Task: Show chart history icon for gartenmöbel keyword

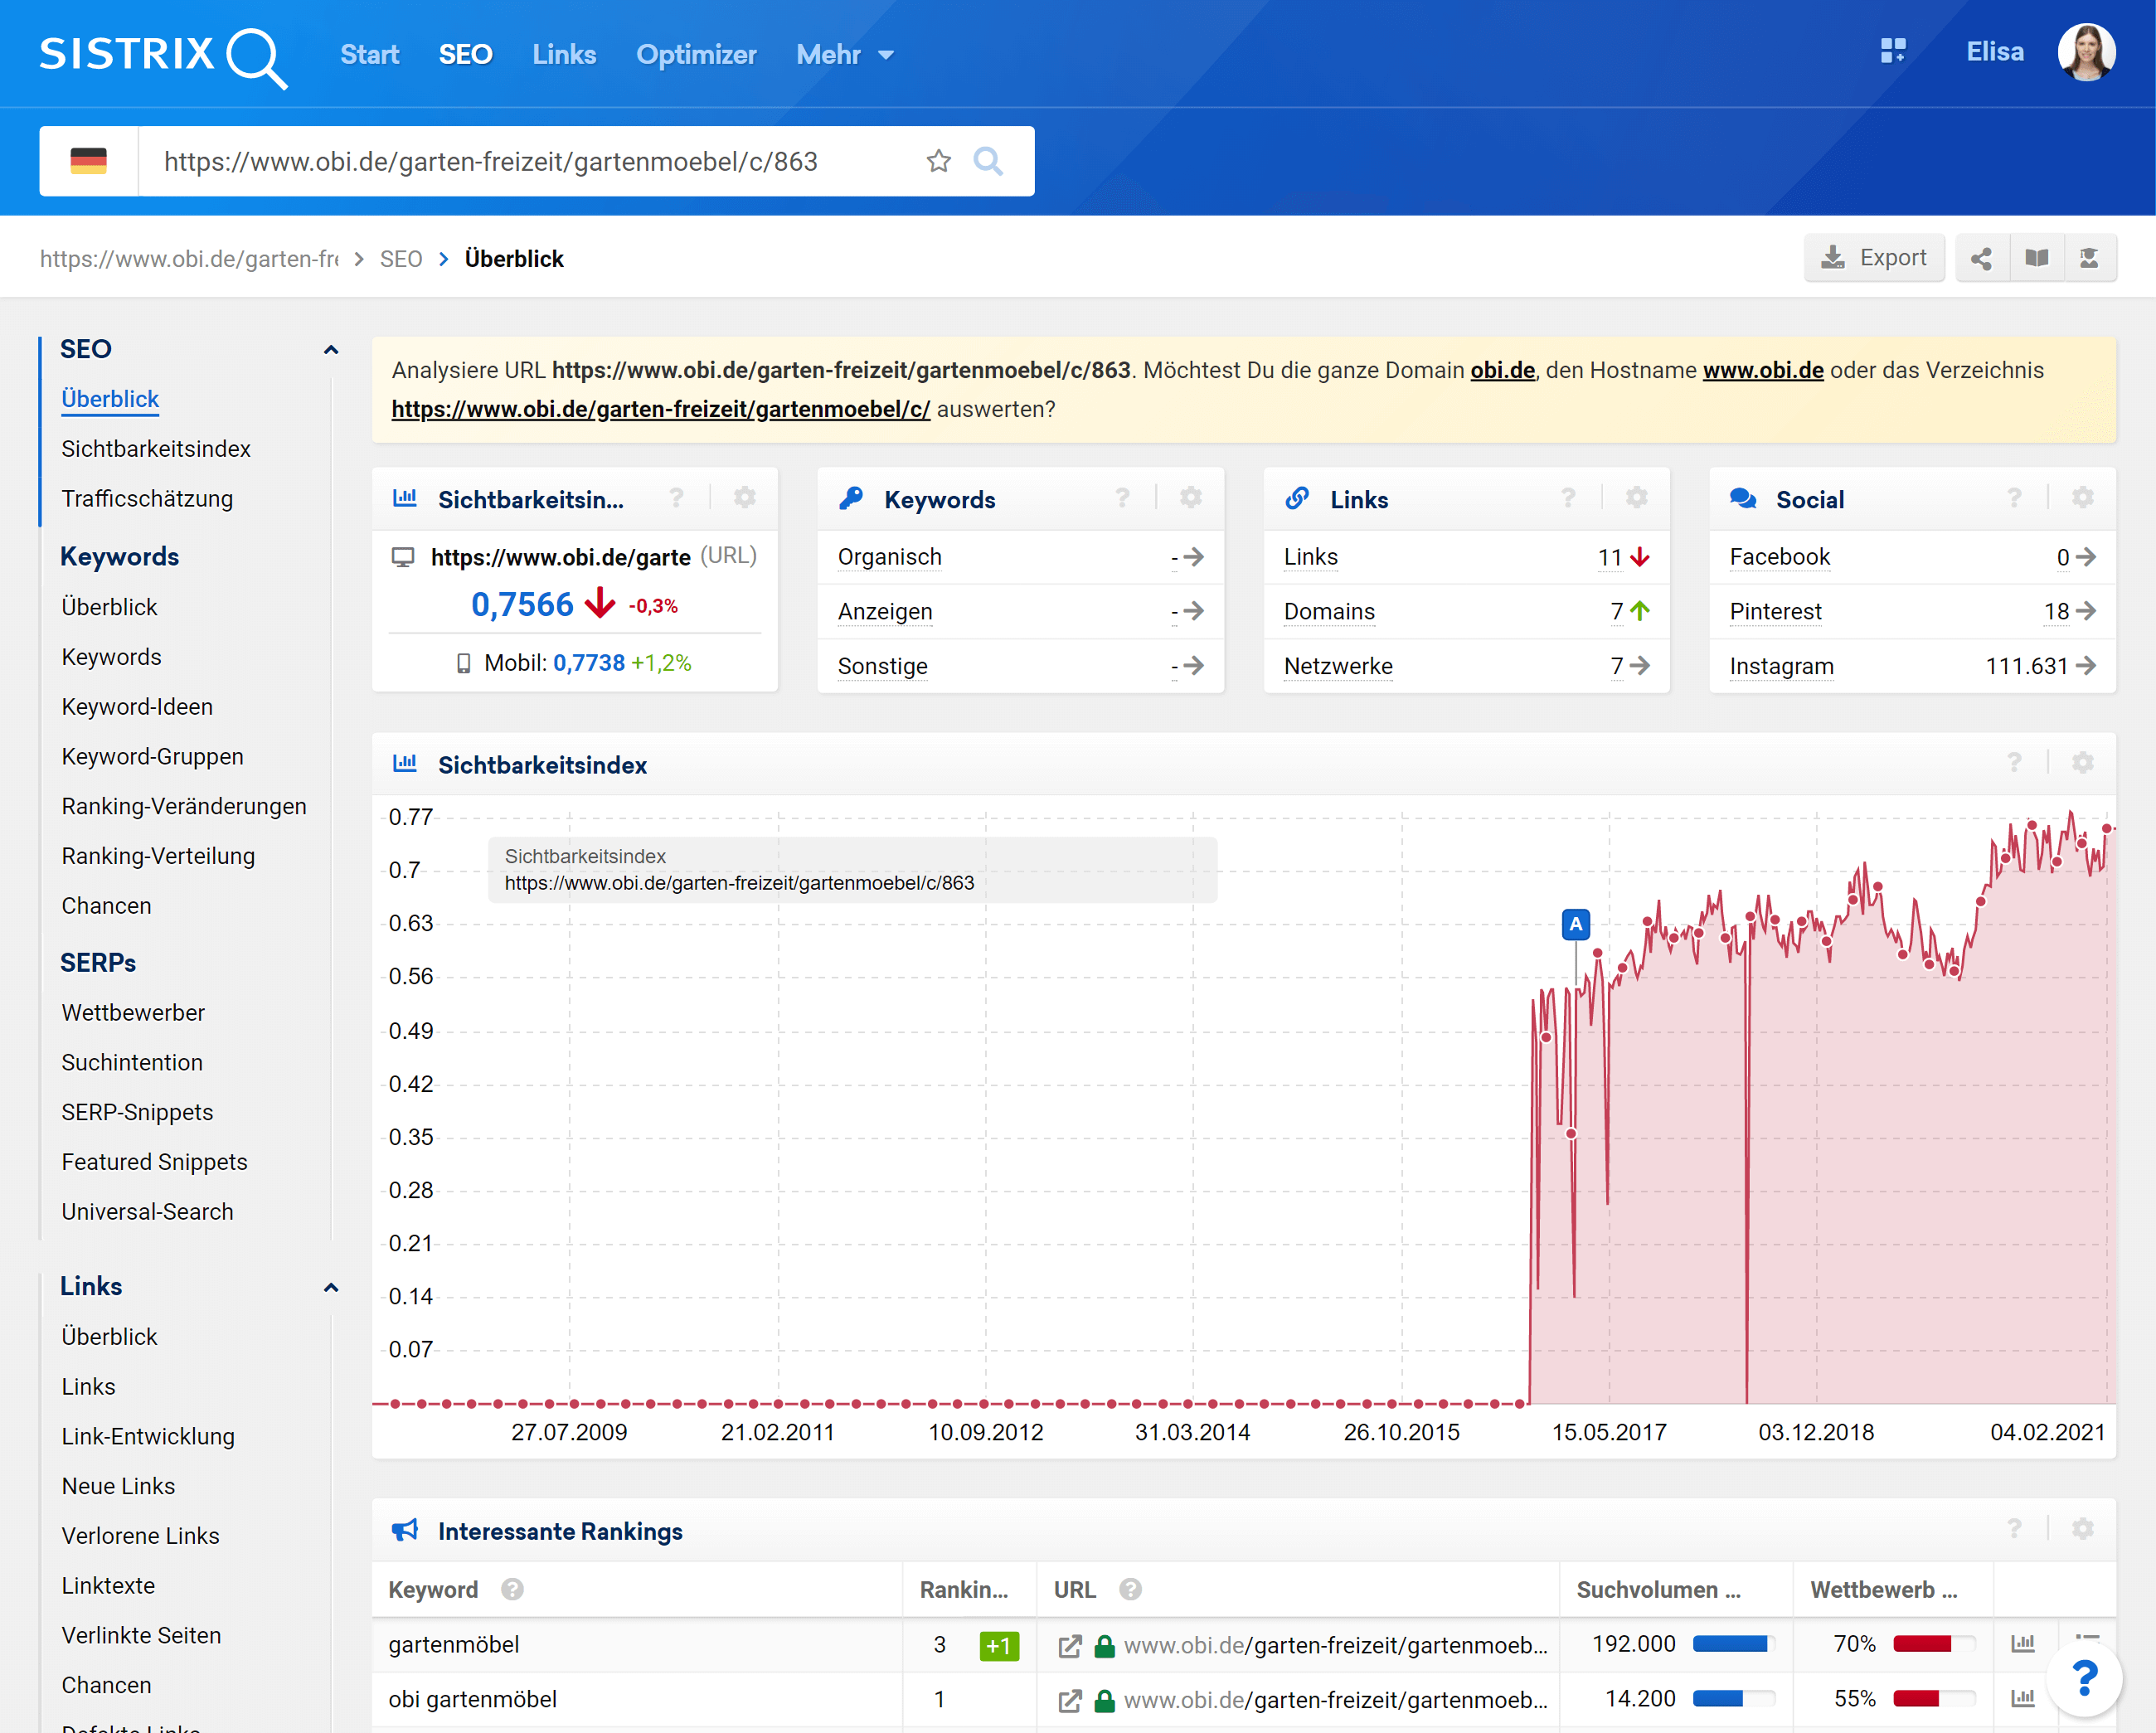Action: tap(2022, 1644)
